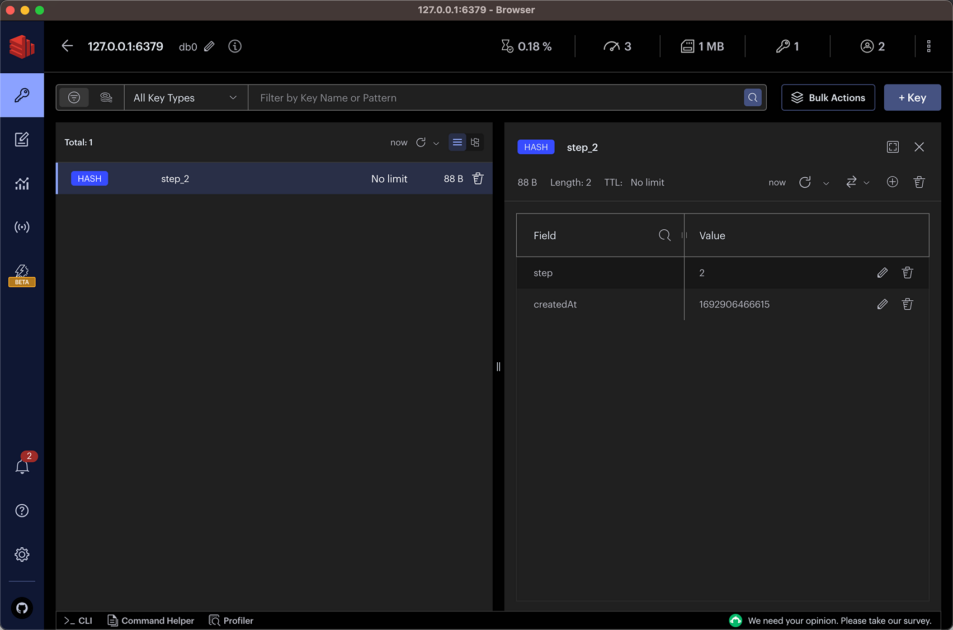Click the Bulk Actions button
The height and width of the screenshot is (630, 953).
pyautogui.click(x=828, y=97)
